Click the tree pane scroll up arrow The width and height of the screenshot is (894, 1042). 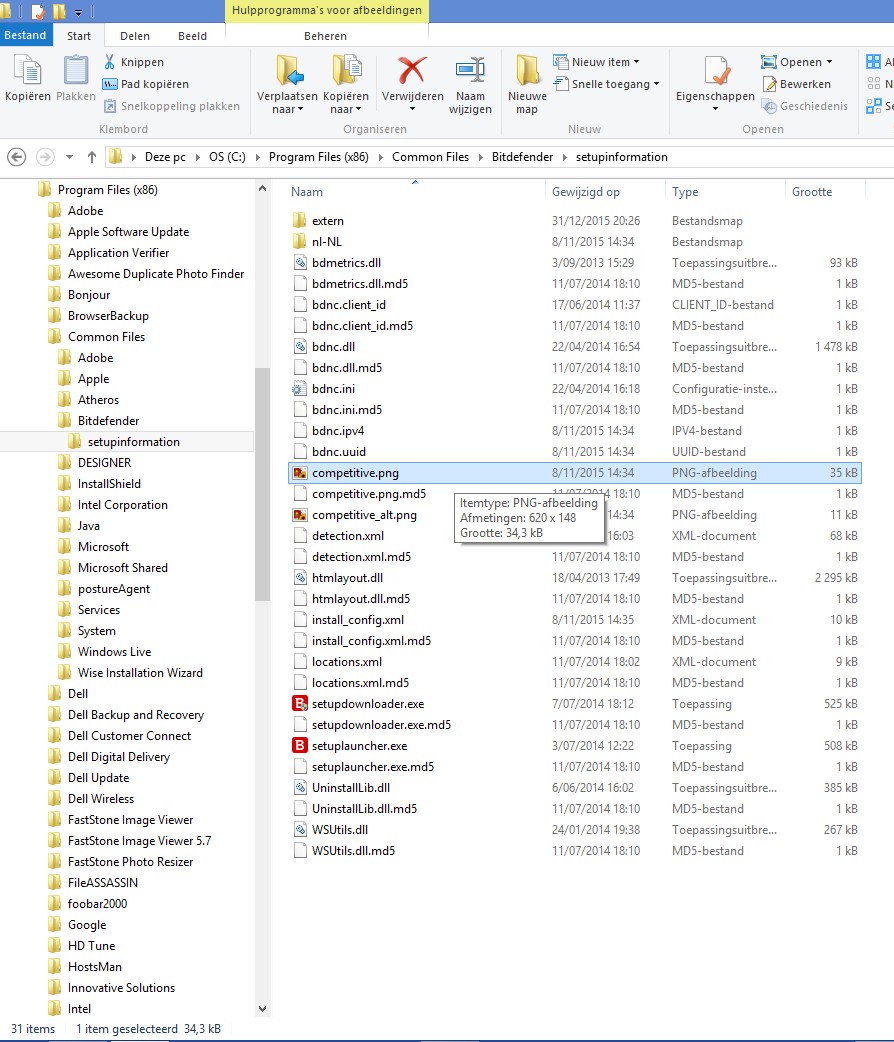263,189
